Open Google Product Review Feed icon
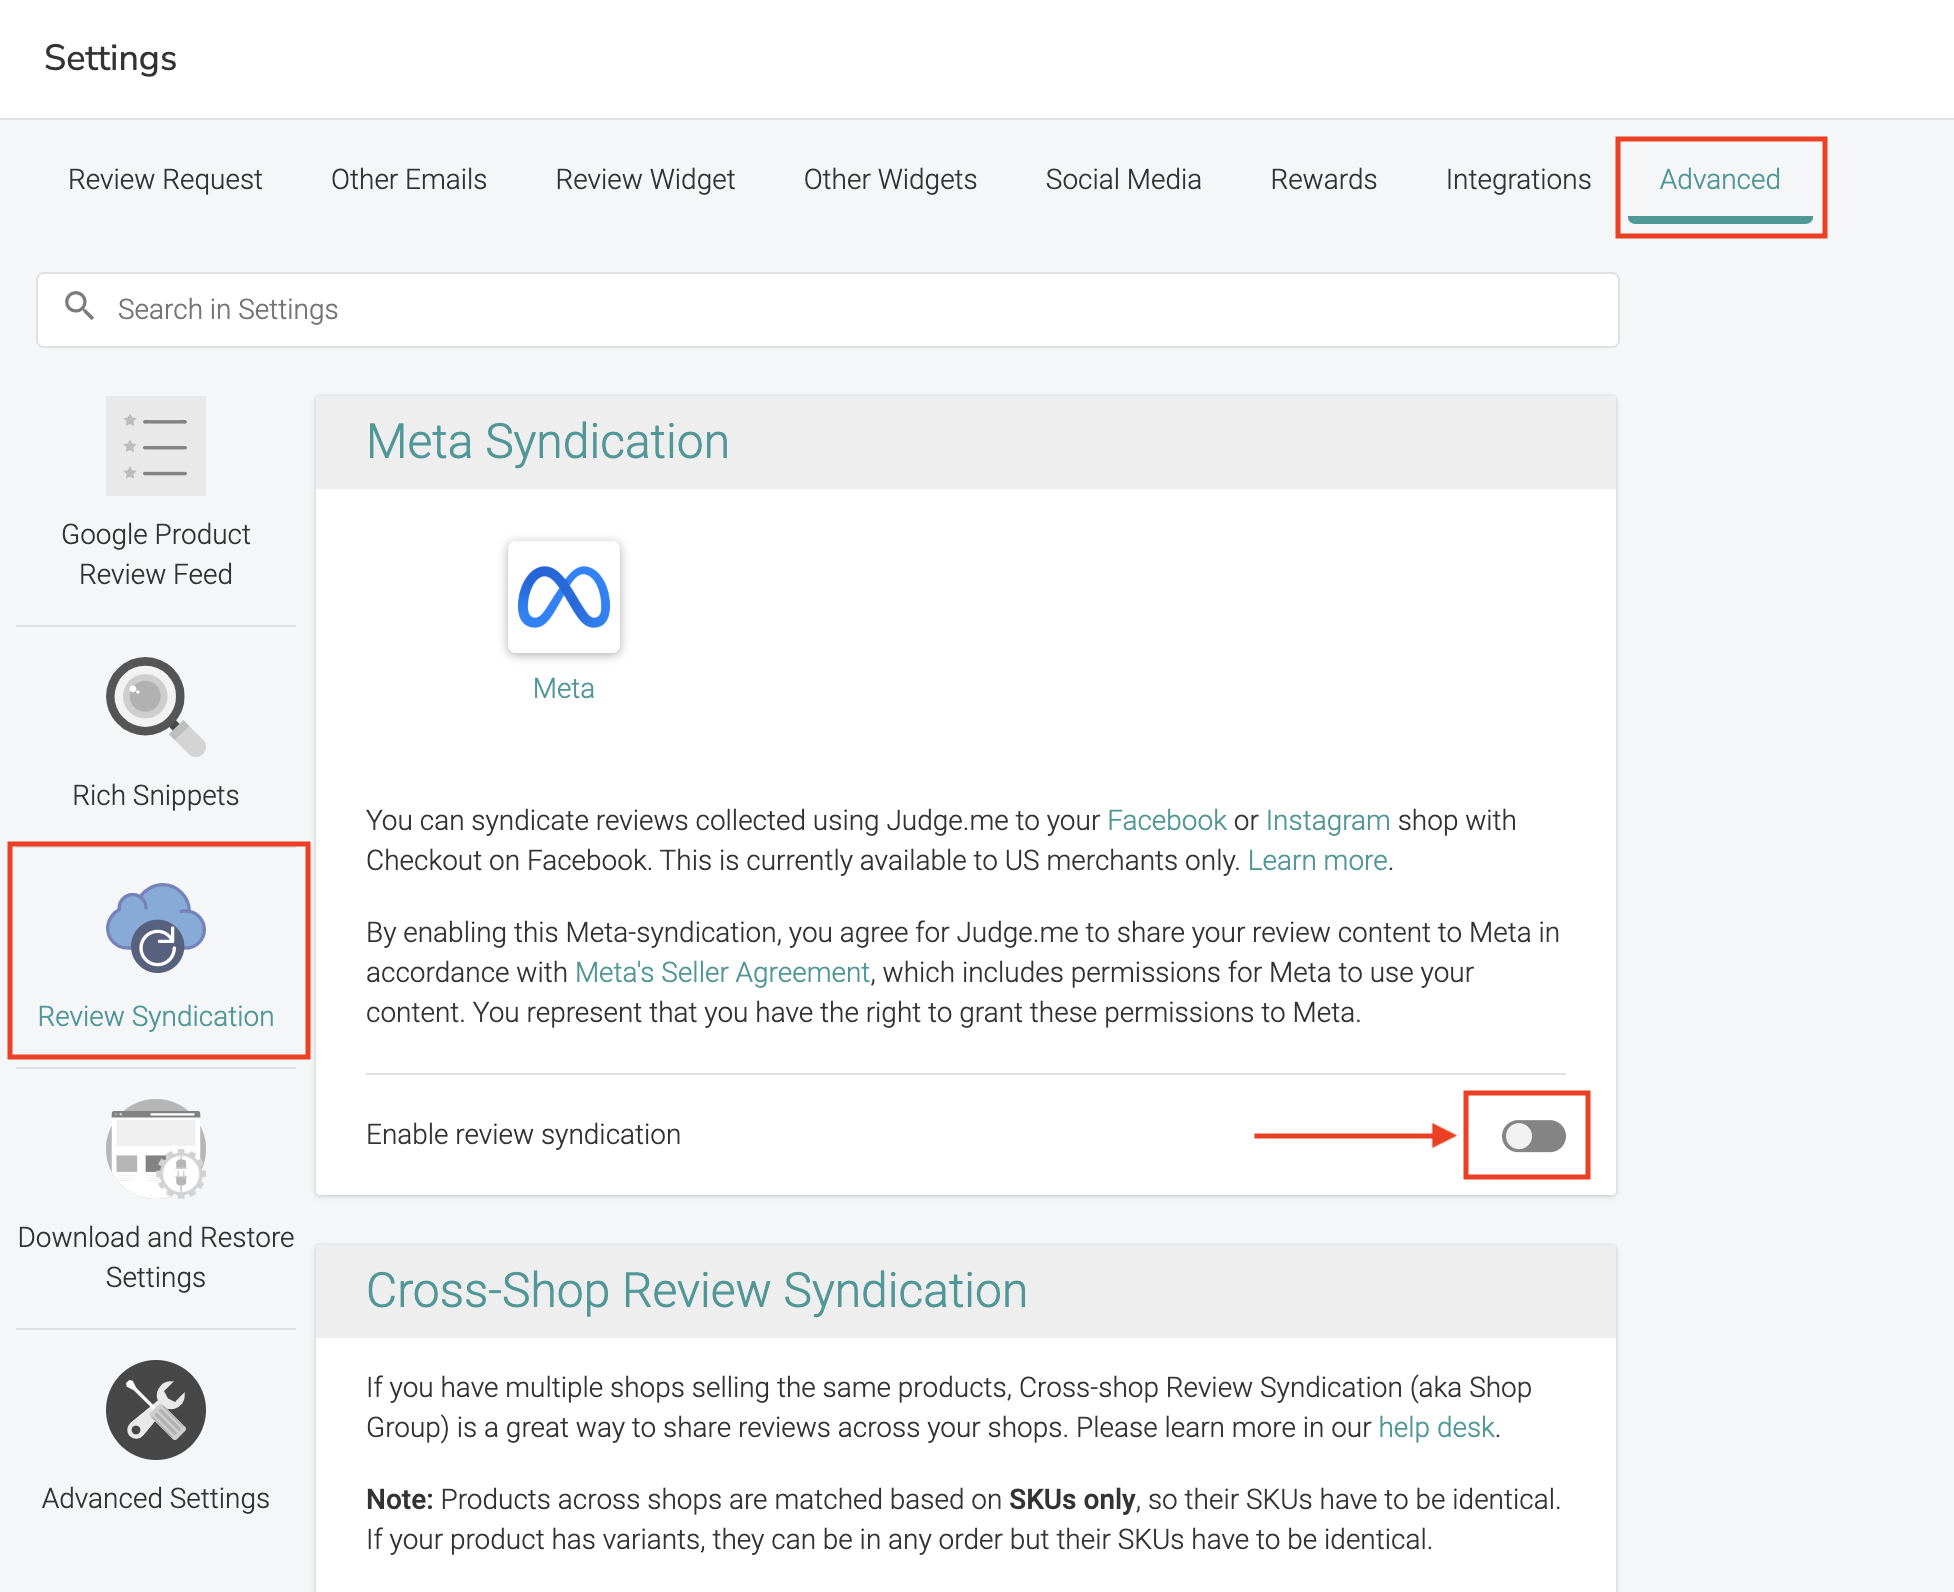Viewport: 1954px width, 1592px height. pos(155,446)
